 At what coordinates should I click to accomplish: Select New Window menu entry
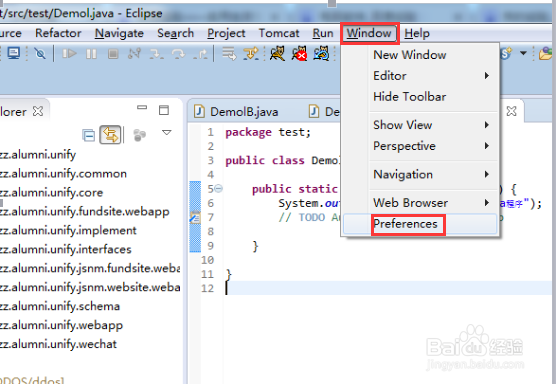click(420, 55)
